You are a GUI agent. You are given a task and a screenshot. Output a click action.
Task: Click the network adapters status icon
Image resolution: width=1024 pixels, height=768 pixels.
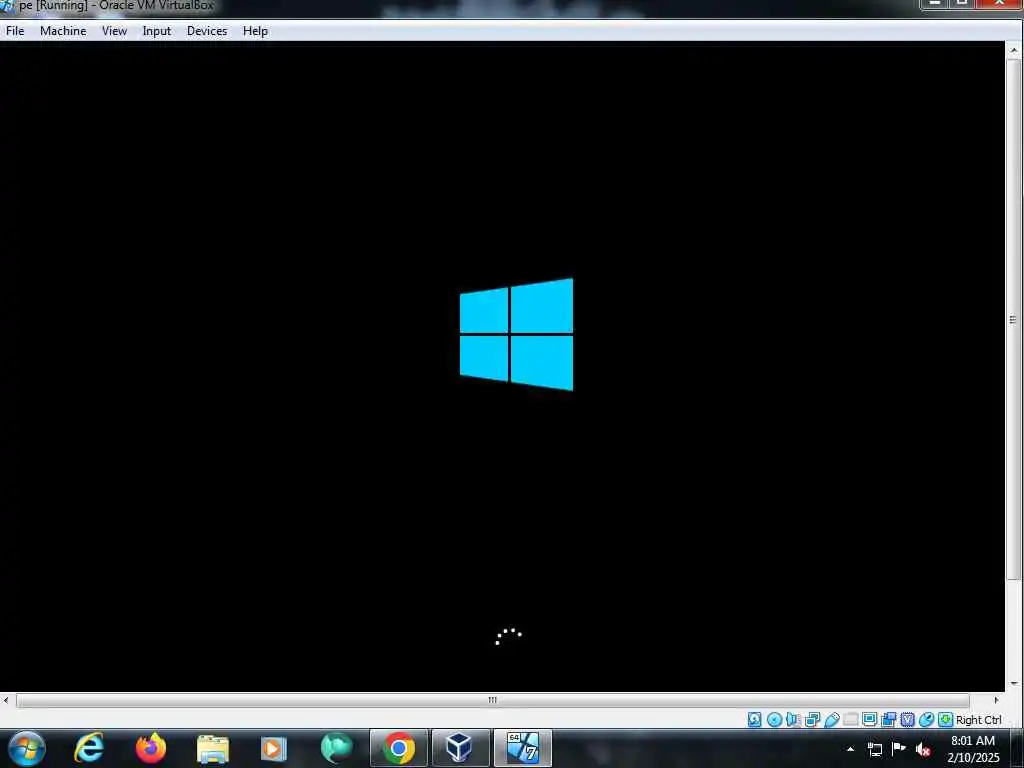tap(812, 720)
